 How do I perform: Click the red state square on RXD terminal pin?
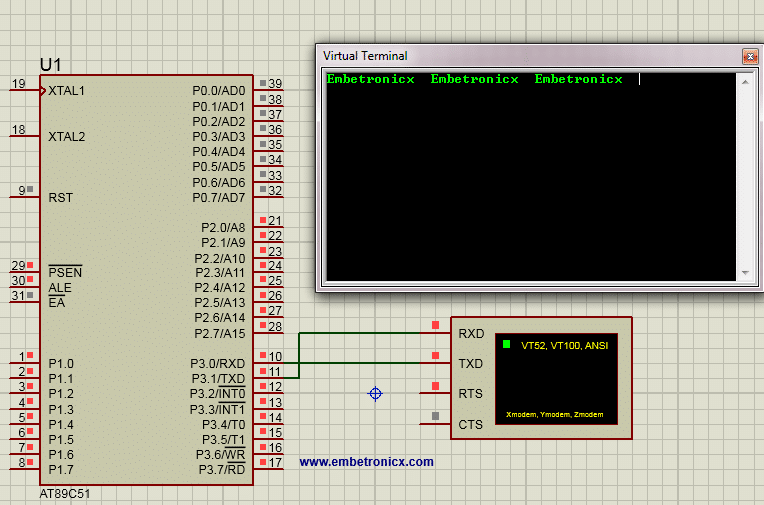435,325
